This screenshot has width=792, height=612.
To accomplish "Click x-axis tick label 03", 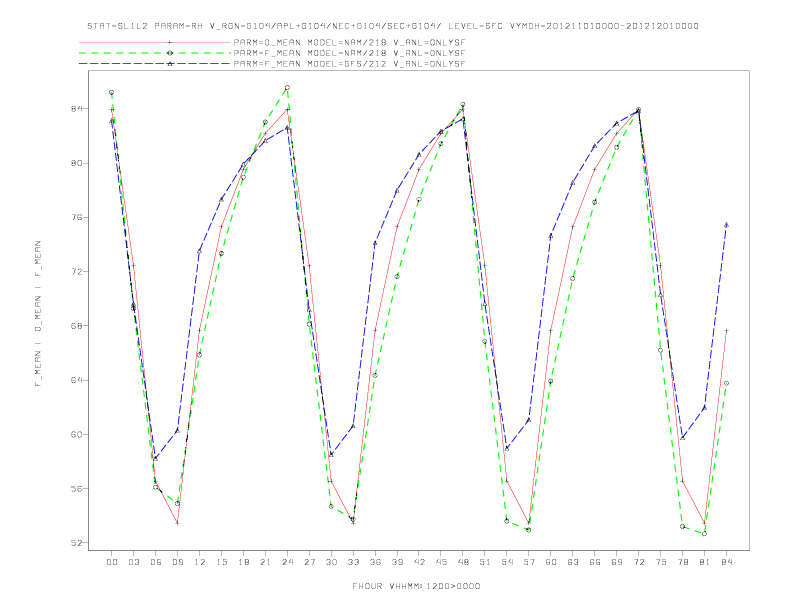I will pos(133,562).
